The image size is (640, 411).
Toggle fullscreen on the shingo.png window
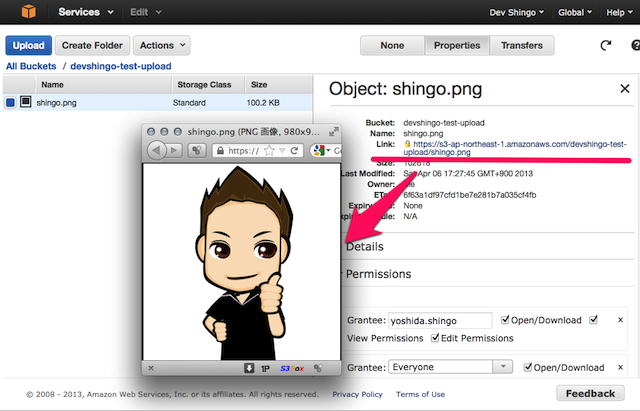click(x=333, y=132)
